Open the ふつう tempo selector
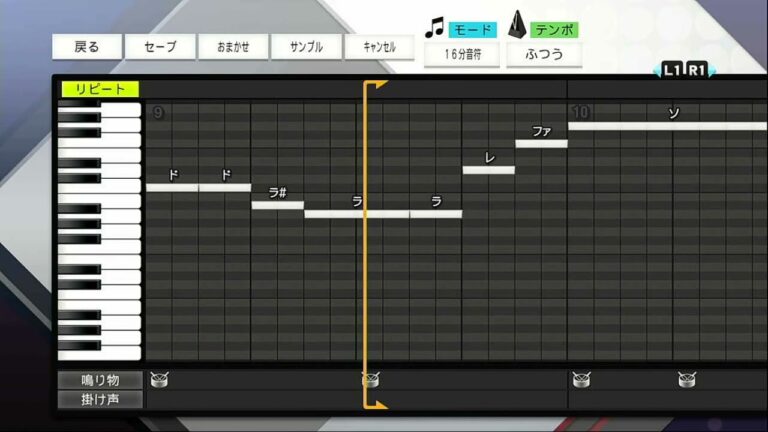The image size is (768, 432). (x=544, y=55)
